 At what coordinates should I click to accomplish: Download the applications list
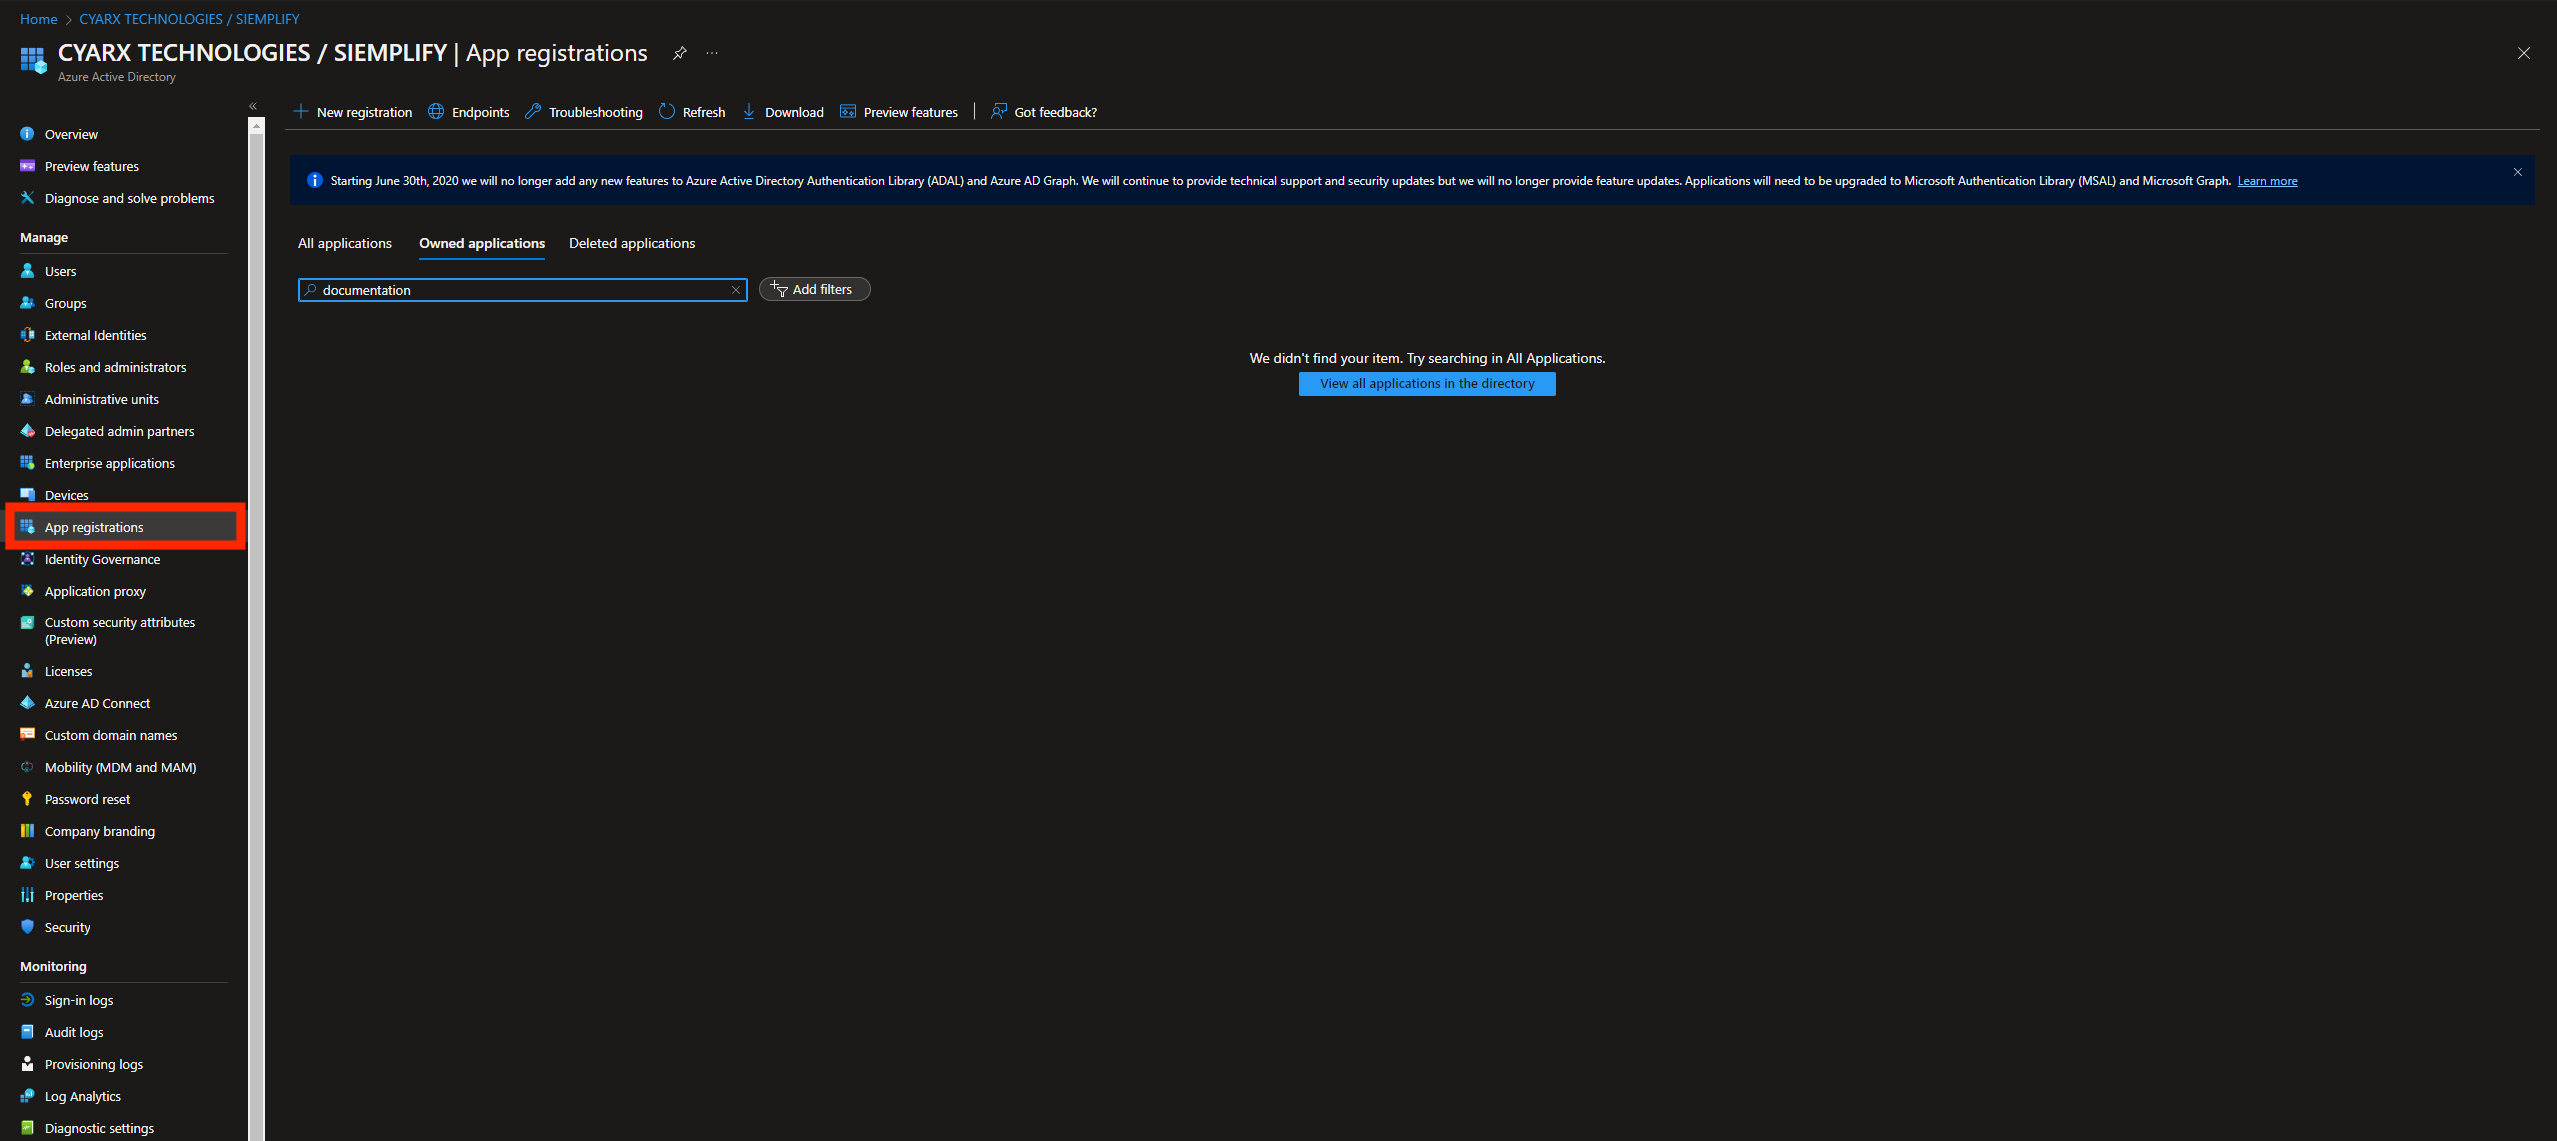(783, 111)
